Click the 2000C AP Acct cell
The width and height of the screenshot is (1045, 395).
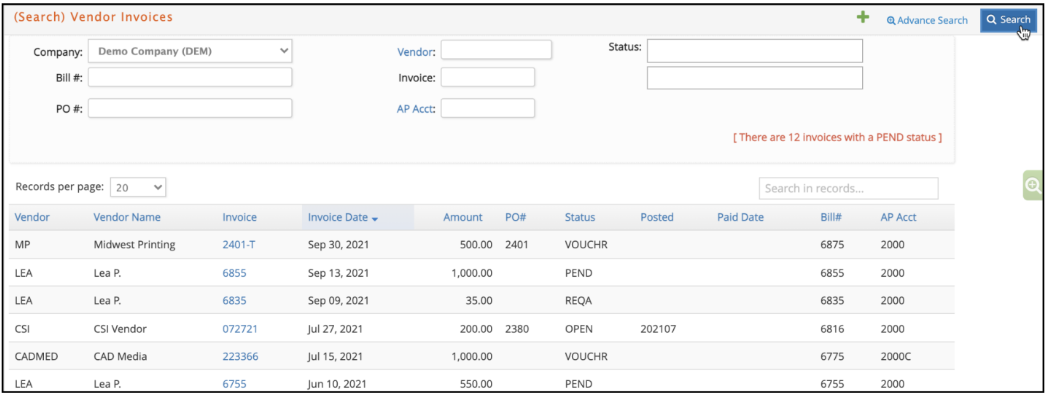(x=895, y=356)
